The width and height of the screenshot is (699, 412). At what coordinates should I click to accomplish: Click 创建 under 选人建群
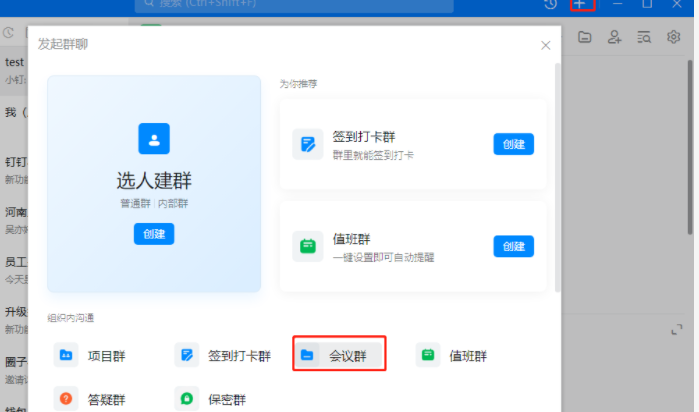point(154,234)
